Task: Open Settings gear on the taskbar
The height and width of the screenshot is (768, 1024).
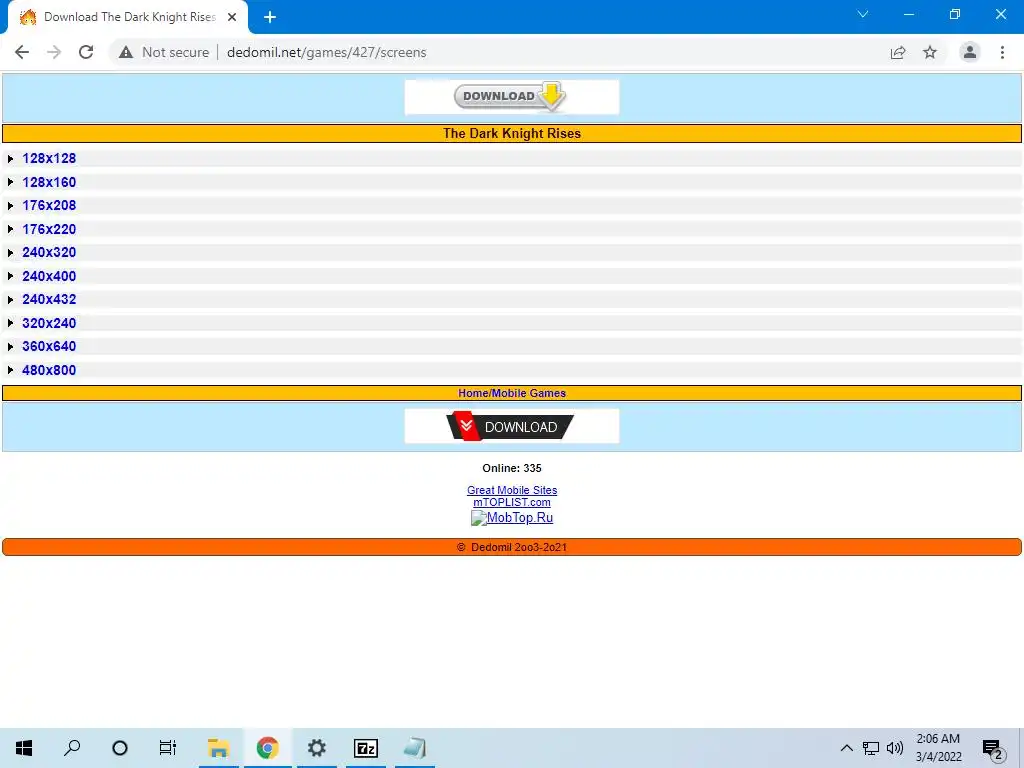Action: click(x=317, y=748)
